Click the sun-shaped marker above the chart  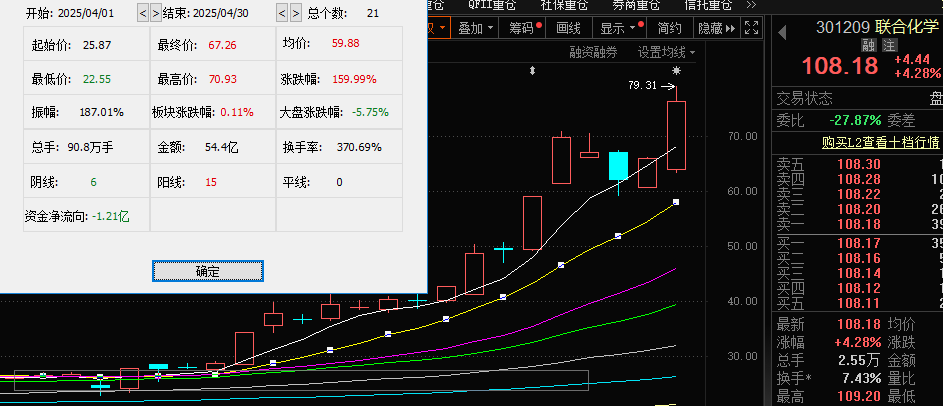tap(677, 71)
